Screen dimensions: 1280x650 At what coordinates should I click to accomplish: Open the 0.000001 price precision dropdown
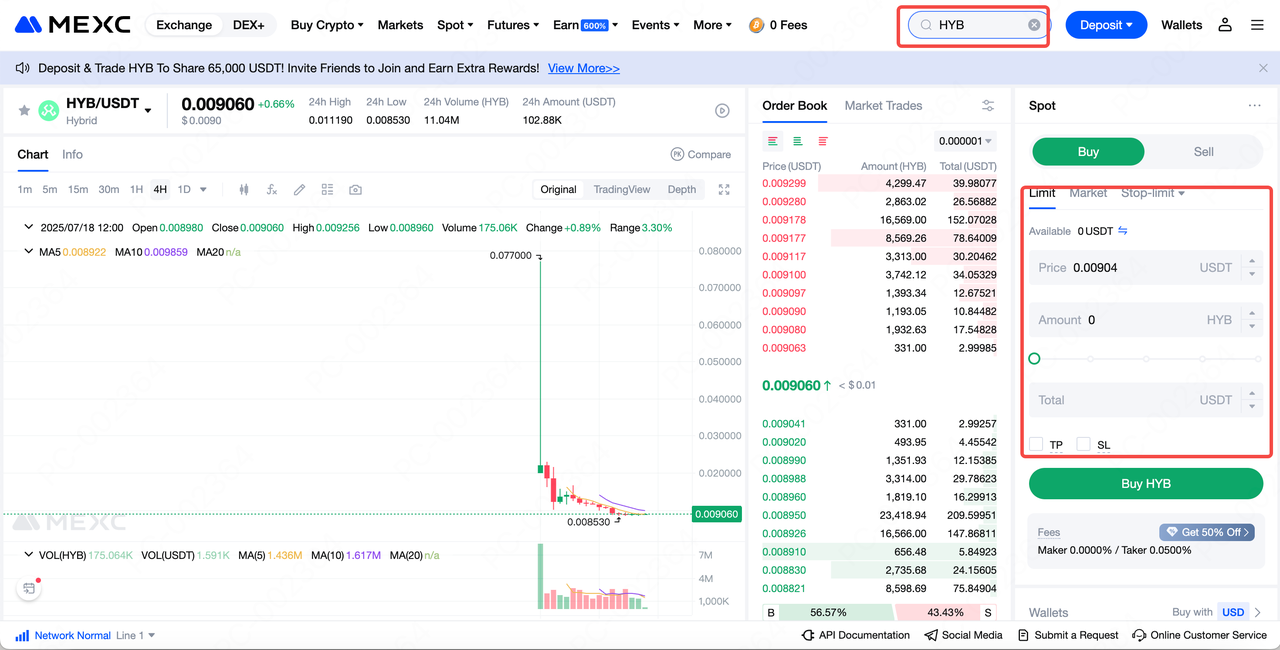965,141
